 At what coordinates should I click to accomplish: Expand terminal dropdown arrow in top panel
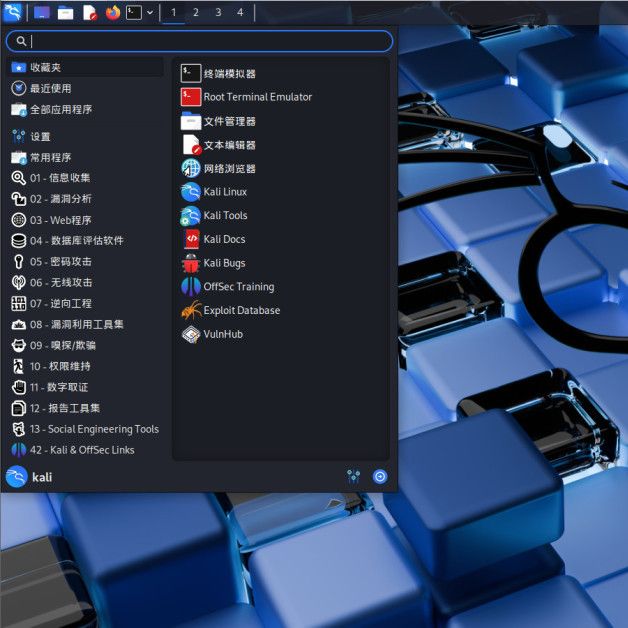pyautogui.click(x=150, y=13)
